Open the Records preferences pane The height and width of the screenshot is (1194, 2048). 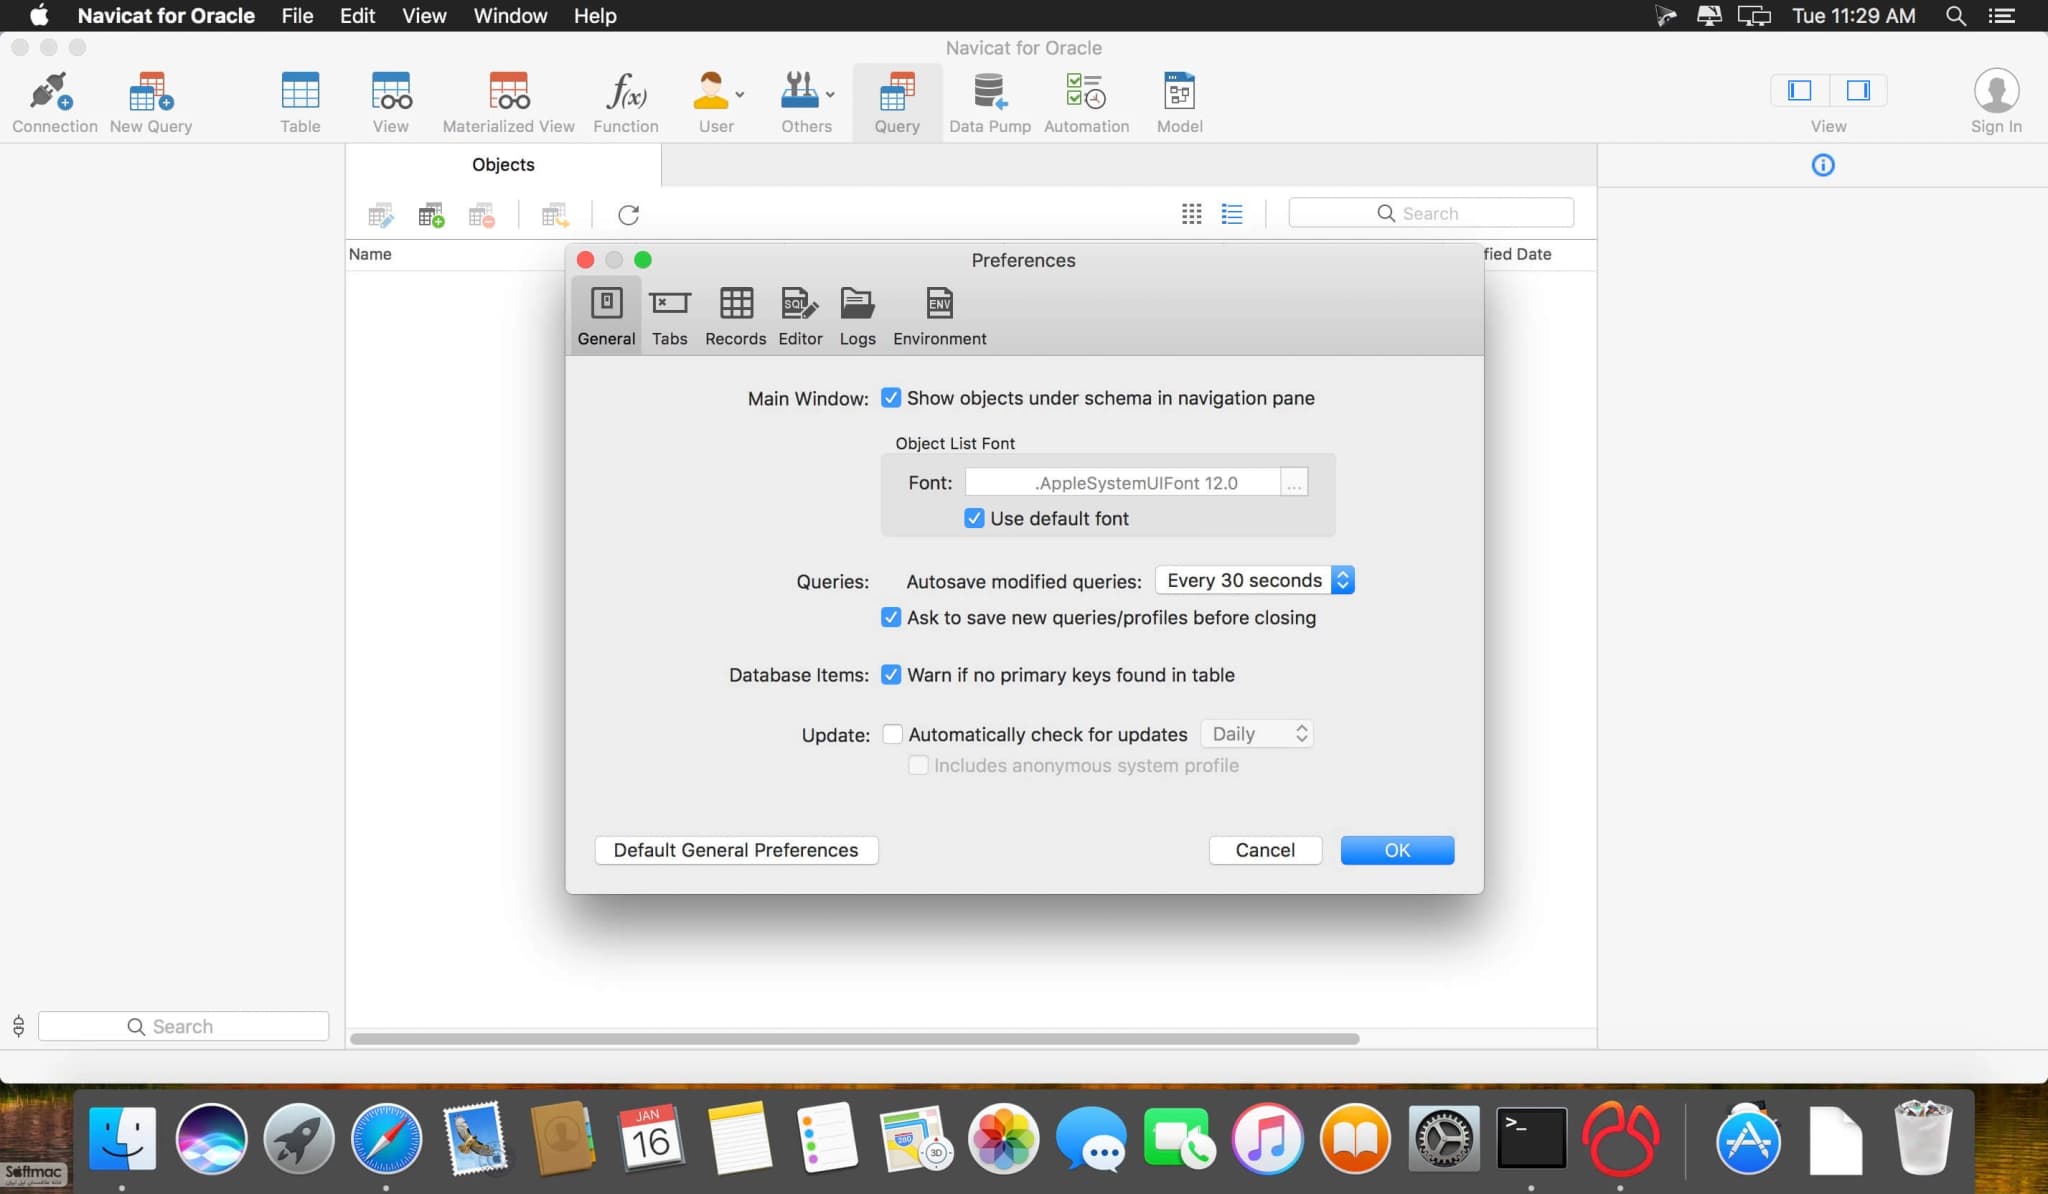735,316
